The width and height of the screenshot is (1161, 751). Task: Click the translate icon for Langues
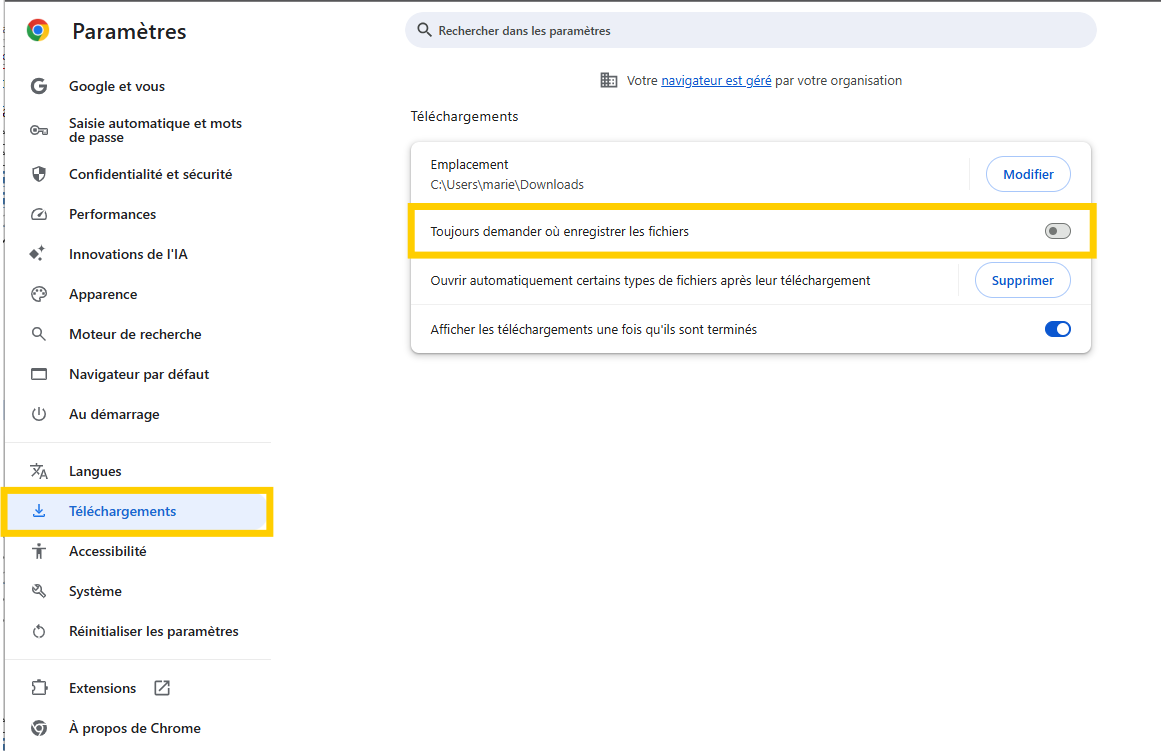39,471
